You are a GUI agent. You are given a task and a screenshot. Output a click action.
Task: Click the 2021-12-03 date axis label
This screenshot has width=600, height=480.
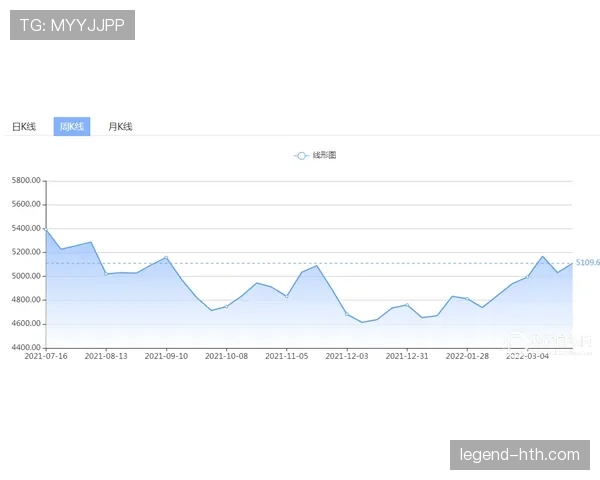tap(347, 355)
